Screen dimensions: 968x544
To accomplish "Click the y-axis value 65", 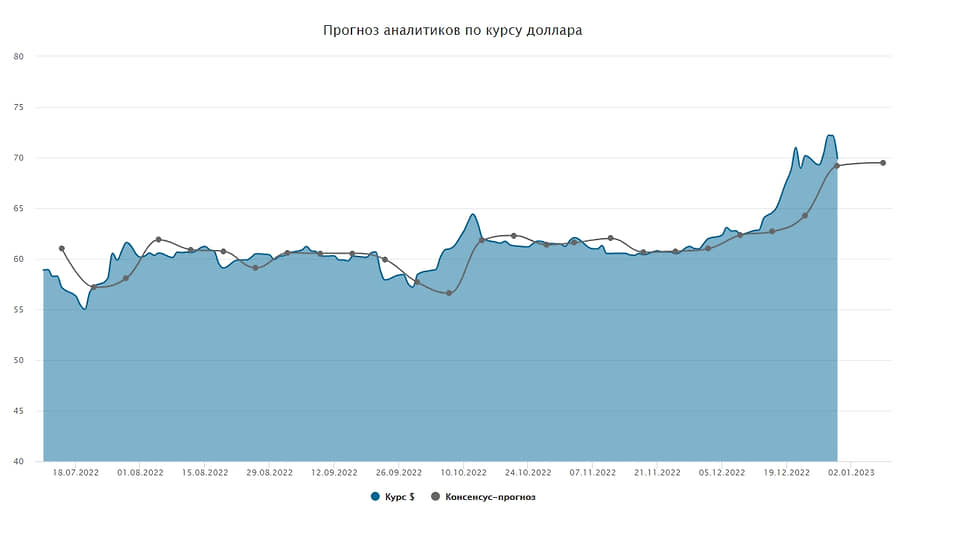I will coord(19,209).
